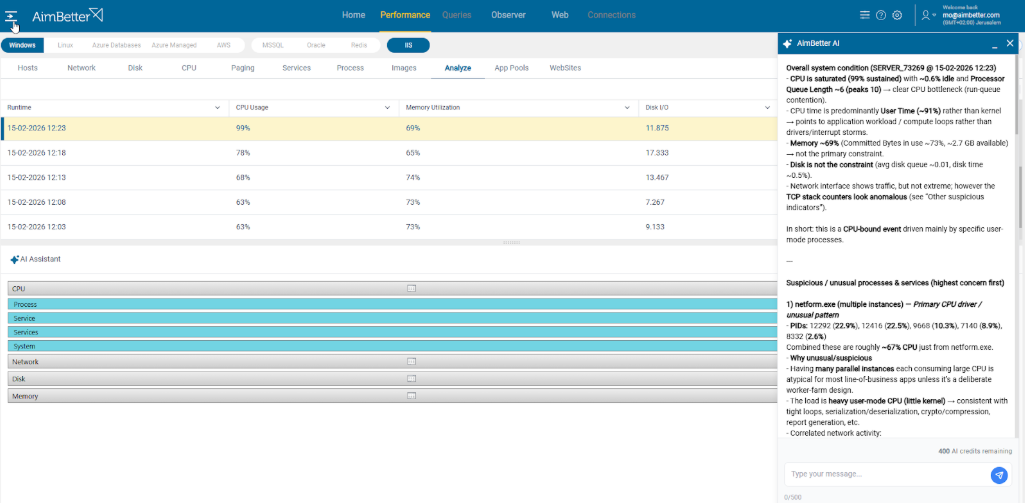Screen dimensions: 1025x503
Task: Click the AimBetter logo
Action: pyautogui.click(x=67, y=15)
